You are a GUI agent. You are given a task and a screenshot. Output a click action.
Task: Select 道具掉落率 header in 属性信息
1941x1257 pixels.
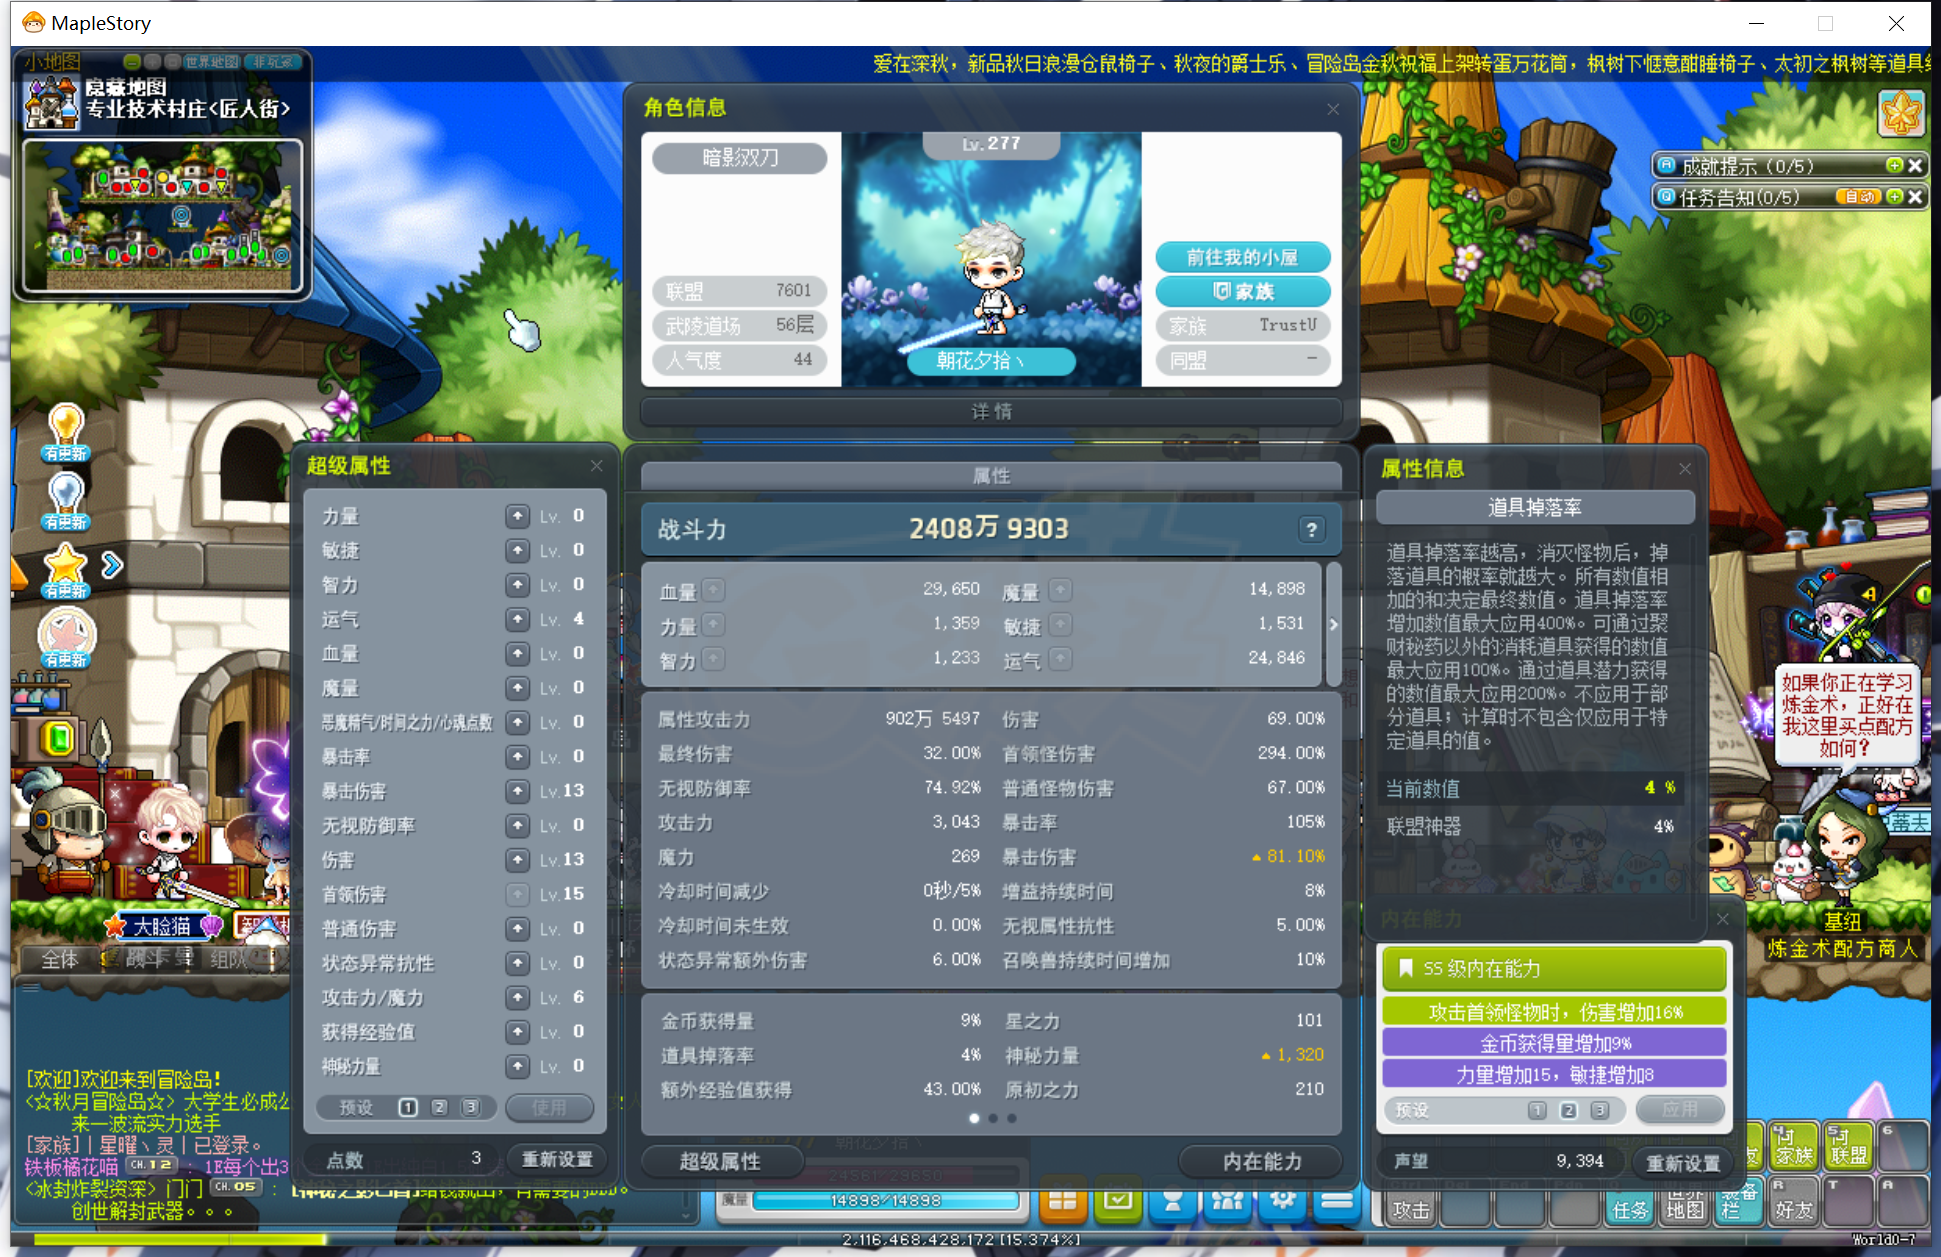1535,507
